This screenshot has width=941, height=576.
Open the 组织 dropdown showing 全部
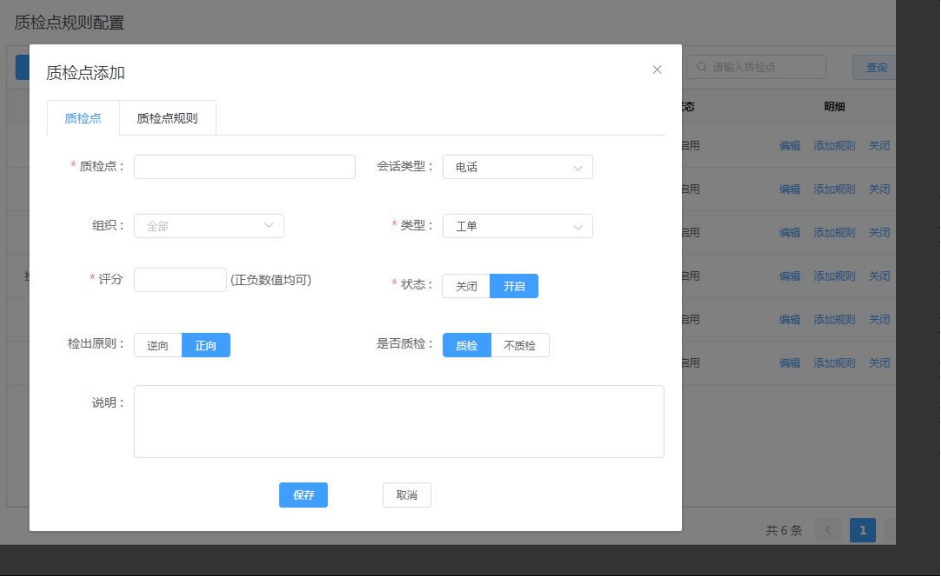tap(208, 226)
